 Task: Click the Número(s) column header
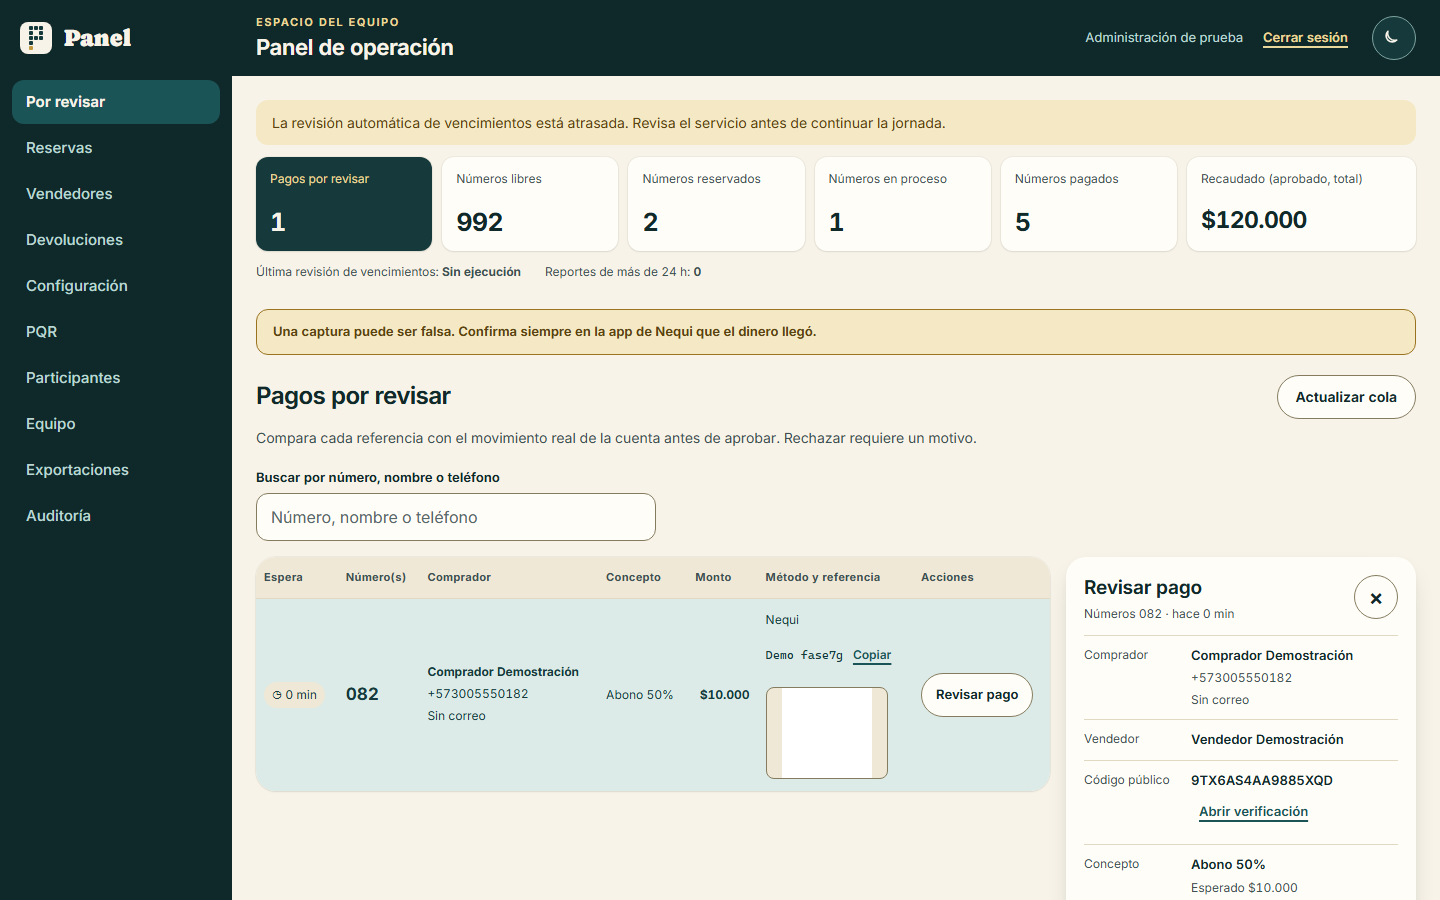click(x=376, y=577)
